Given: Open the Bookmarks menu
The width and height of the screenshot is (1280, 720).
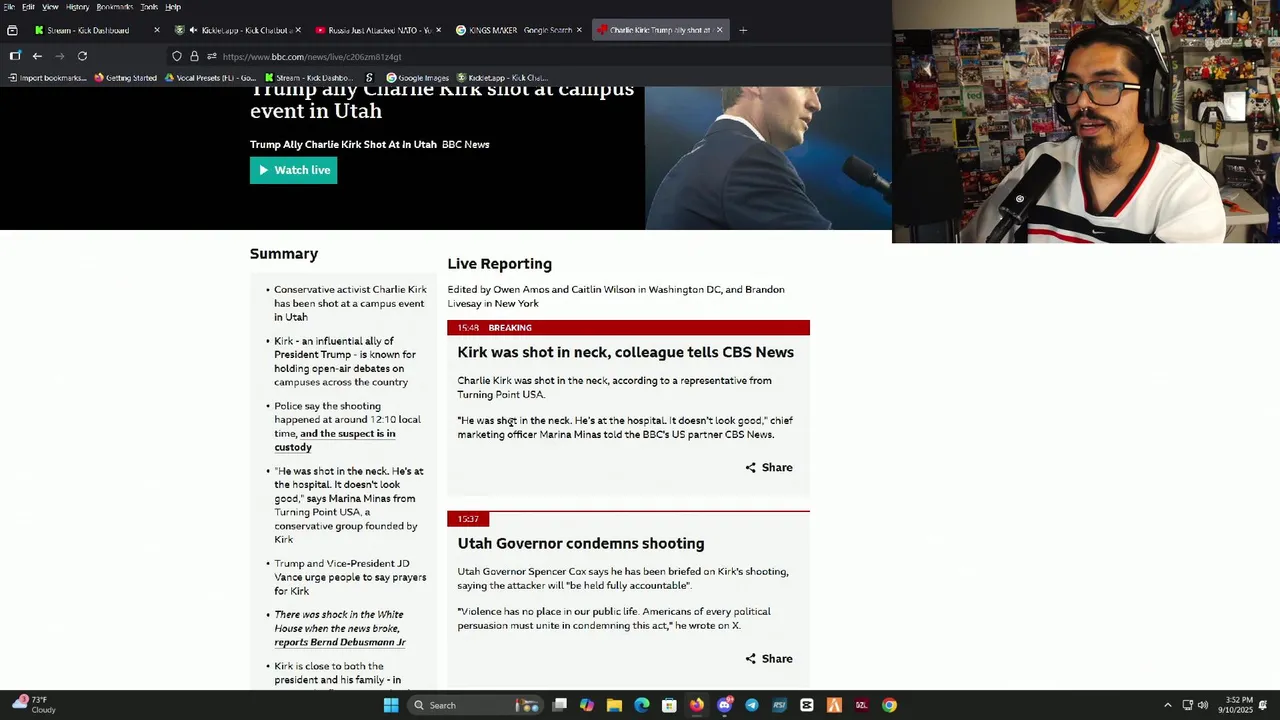Looking at the screenshot, I should [114, 7].
